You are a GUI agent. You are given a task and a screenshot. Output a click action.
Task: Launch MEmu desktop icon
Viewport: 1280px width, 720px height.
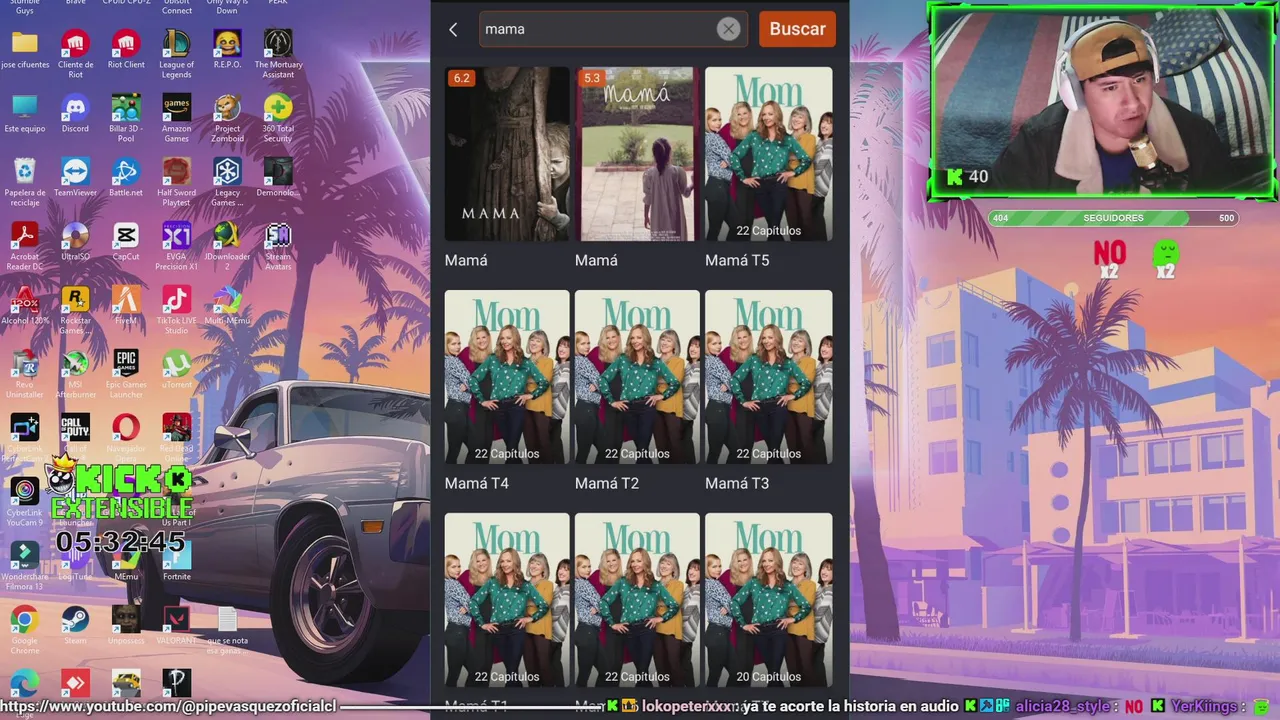[126, 561]
